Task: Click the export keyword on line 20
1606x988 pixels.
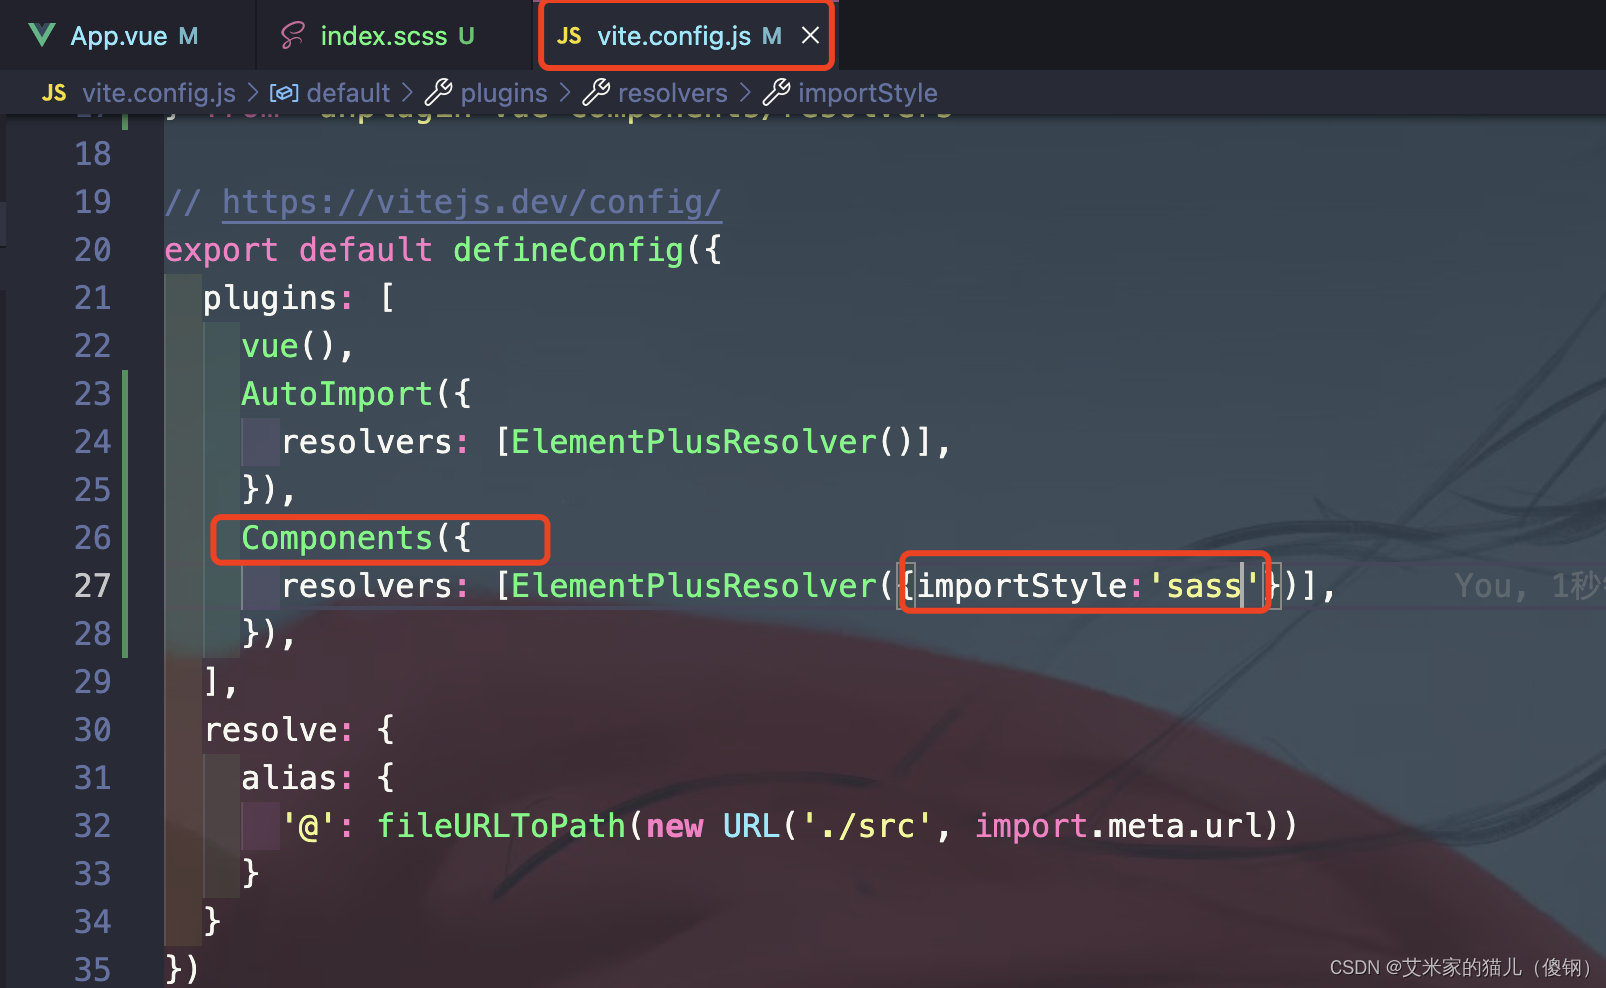Action: (221, 250)
